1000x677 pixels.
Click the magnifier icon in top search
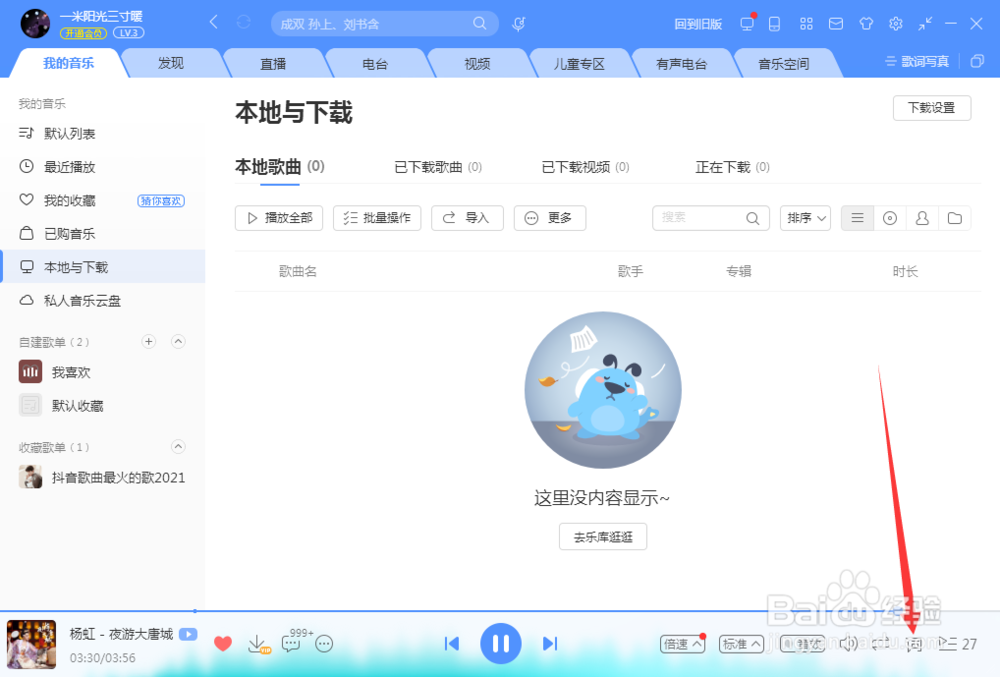(480, 24)
